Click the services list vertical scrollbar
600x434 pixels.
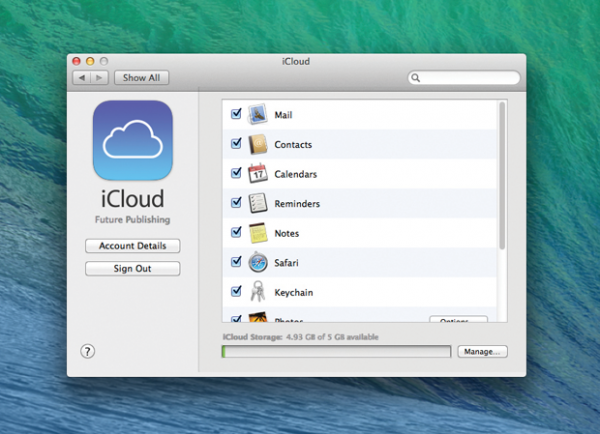tap(502, 175)
